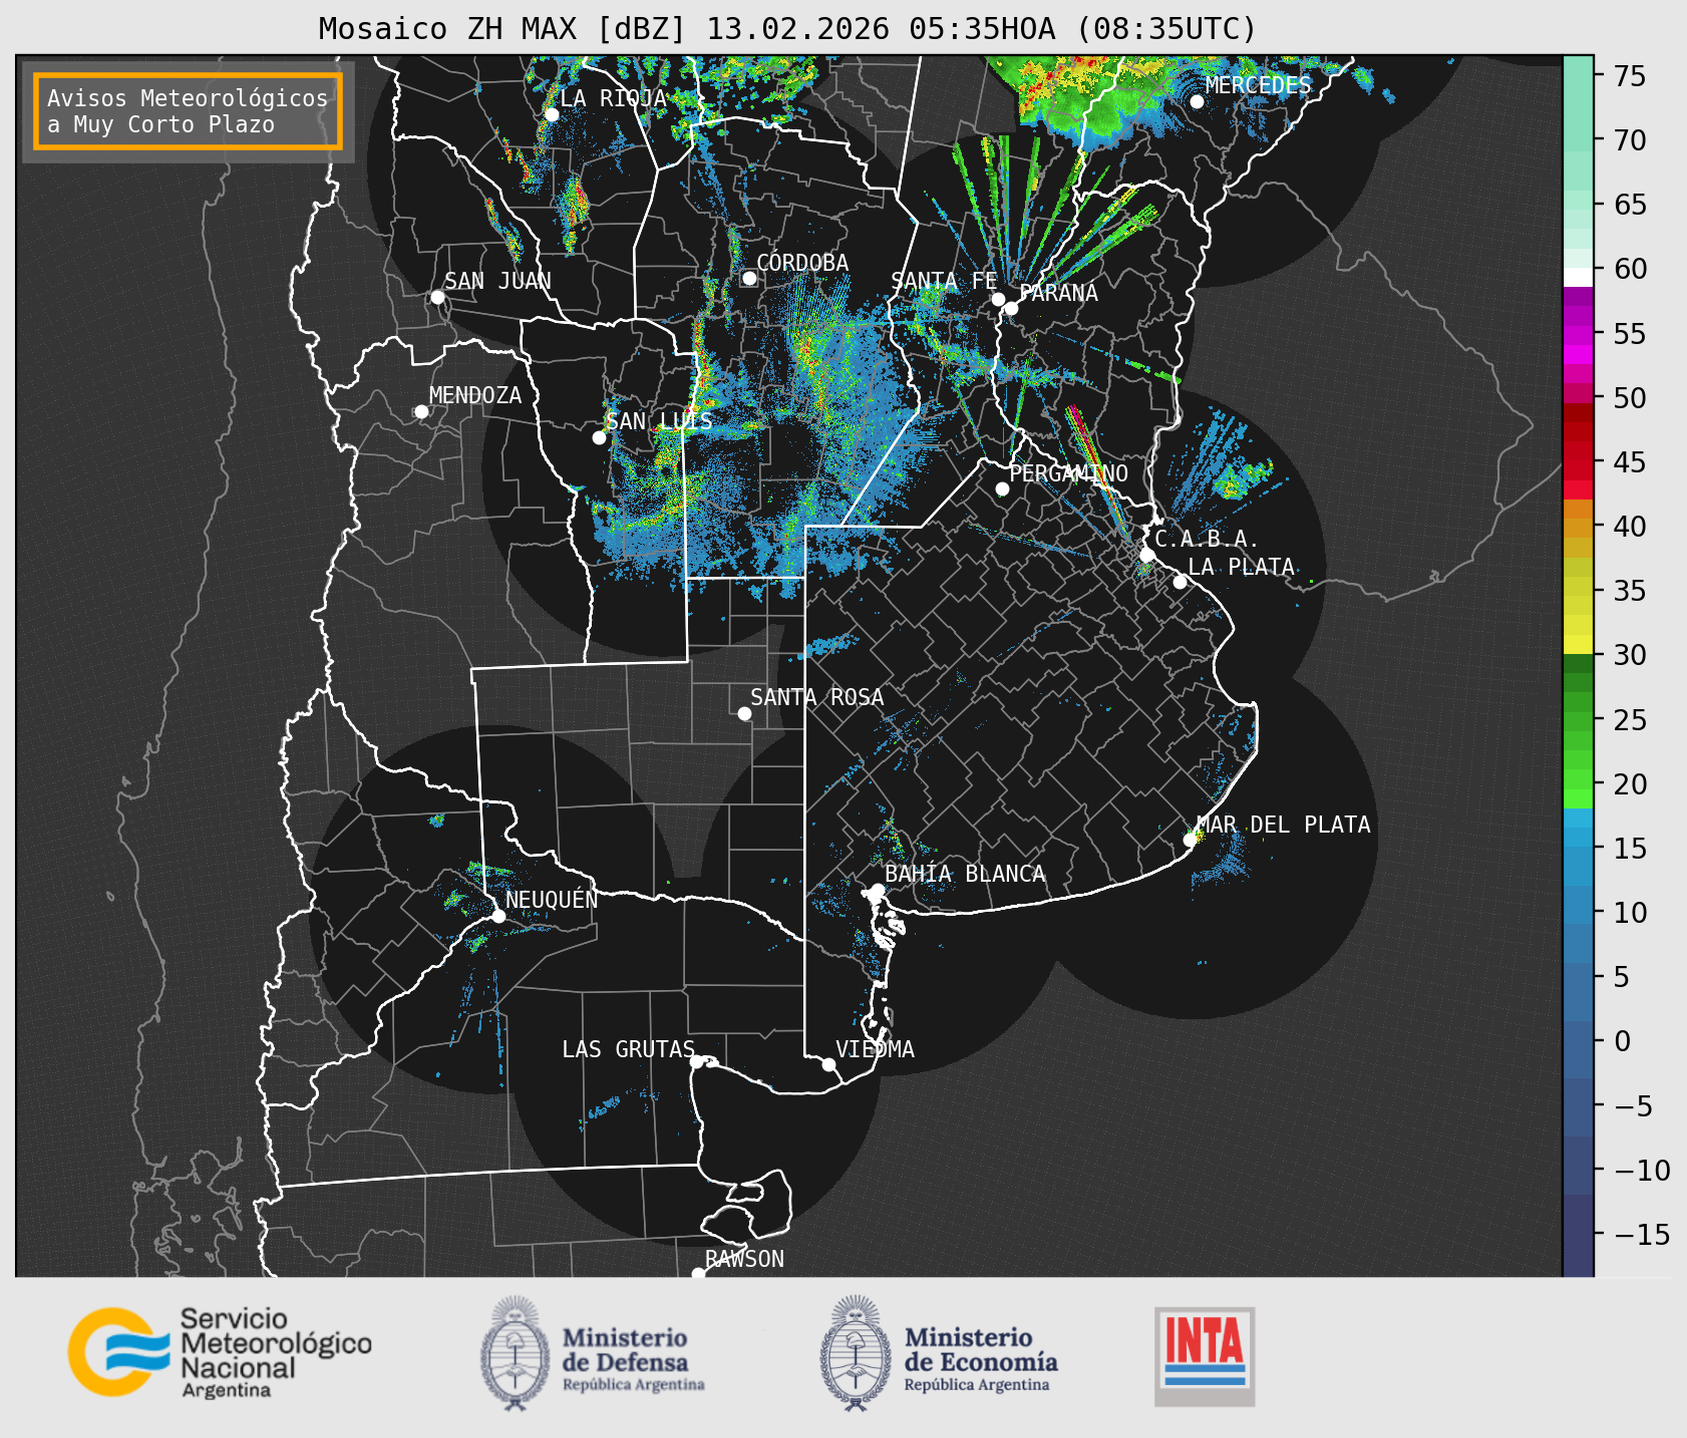Click the PERGAMINO label text
1687x1438 pixels.
click(x=1069, y=473)
